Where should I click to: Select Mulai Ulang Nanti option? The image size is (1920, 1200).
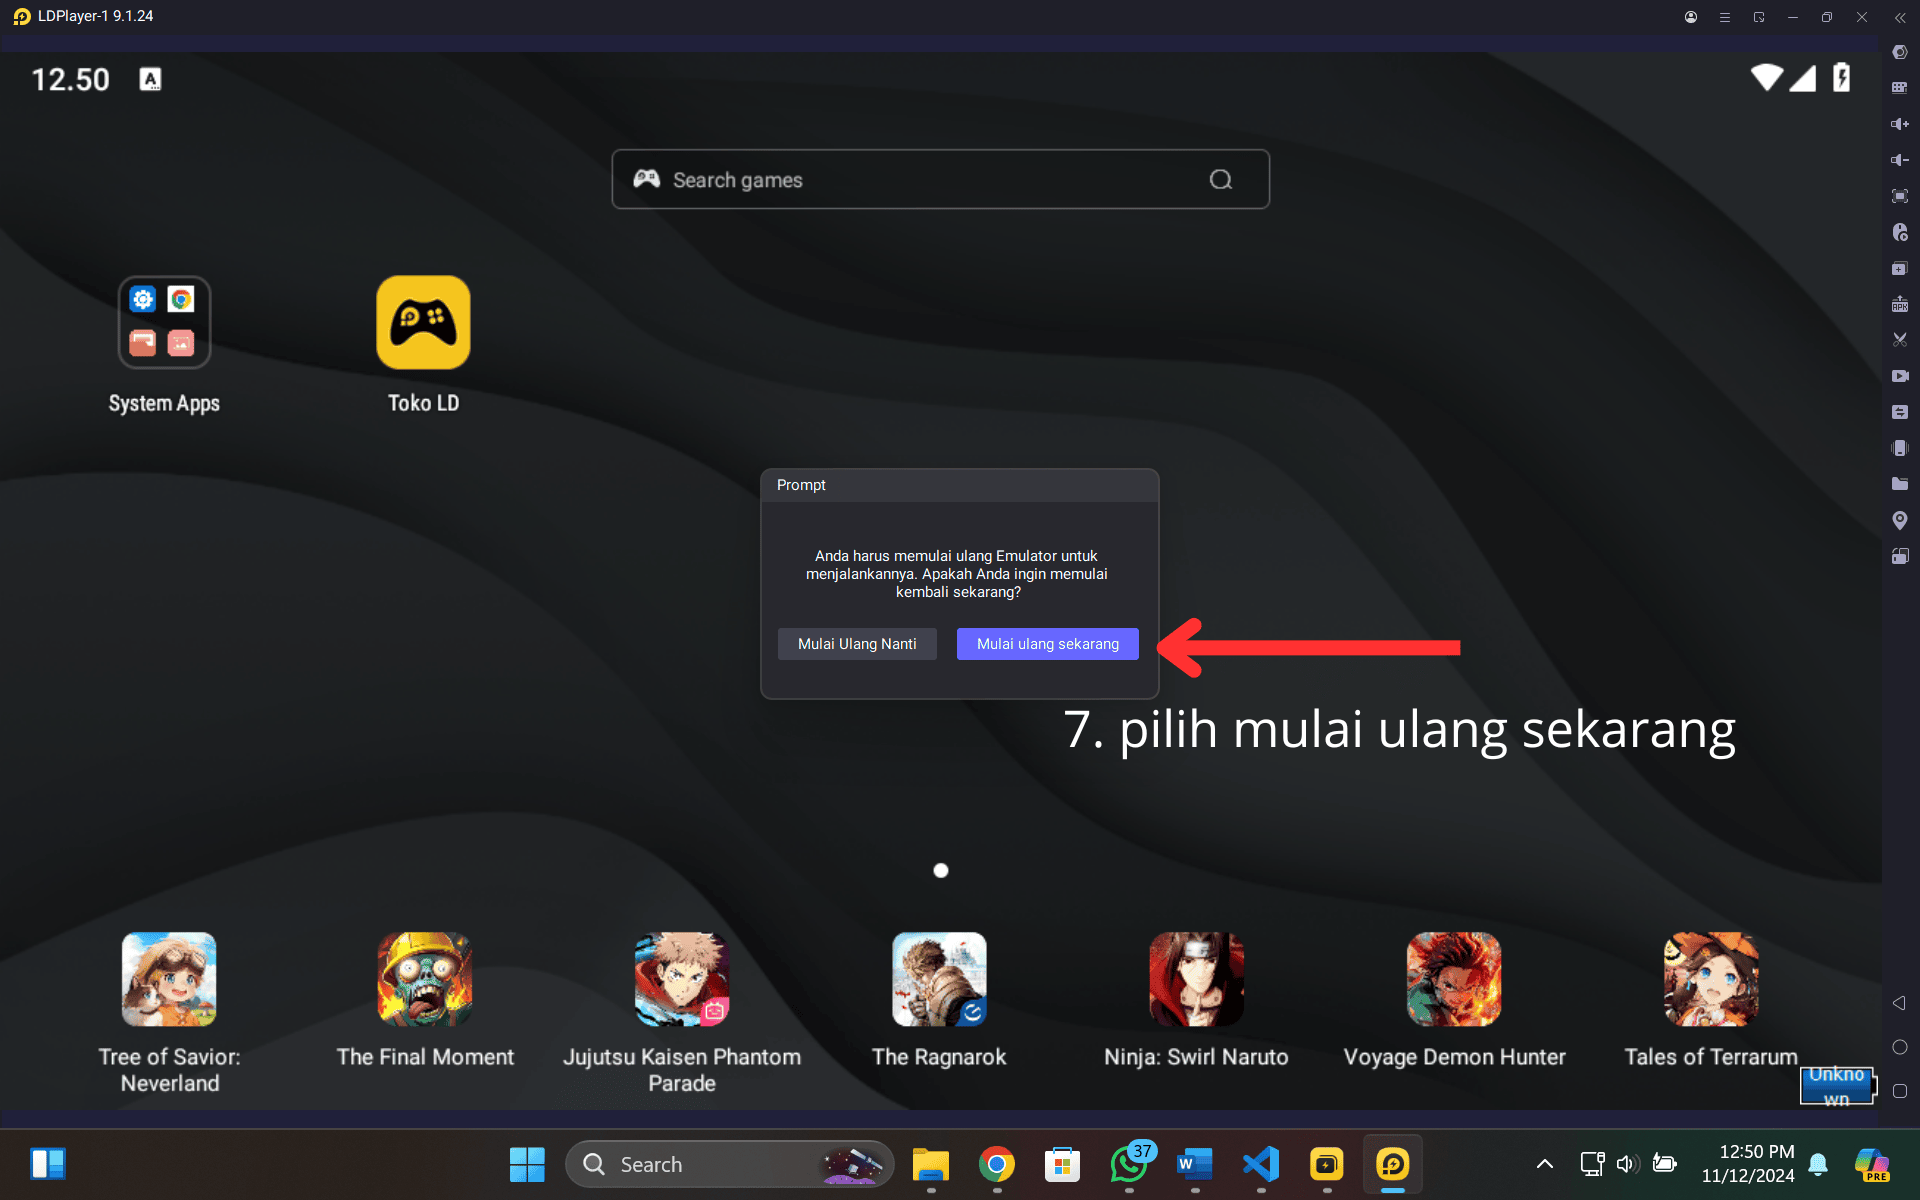click(x=857, y=643)
